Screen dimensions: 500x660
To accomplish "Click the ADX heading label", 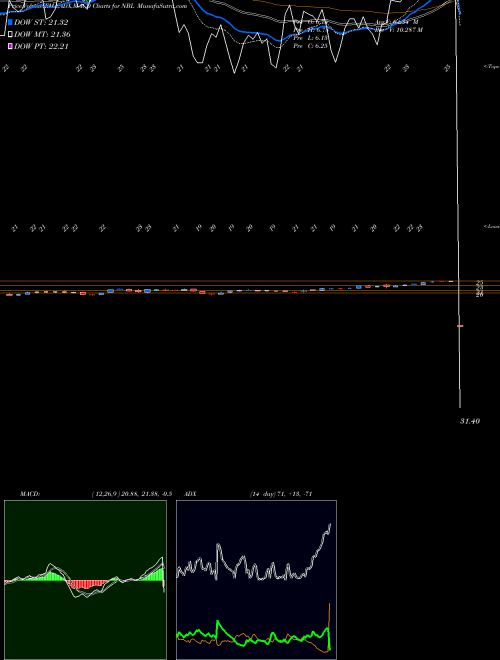I will coord(191,494).
